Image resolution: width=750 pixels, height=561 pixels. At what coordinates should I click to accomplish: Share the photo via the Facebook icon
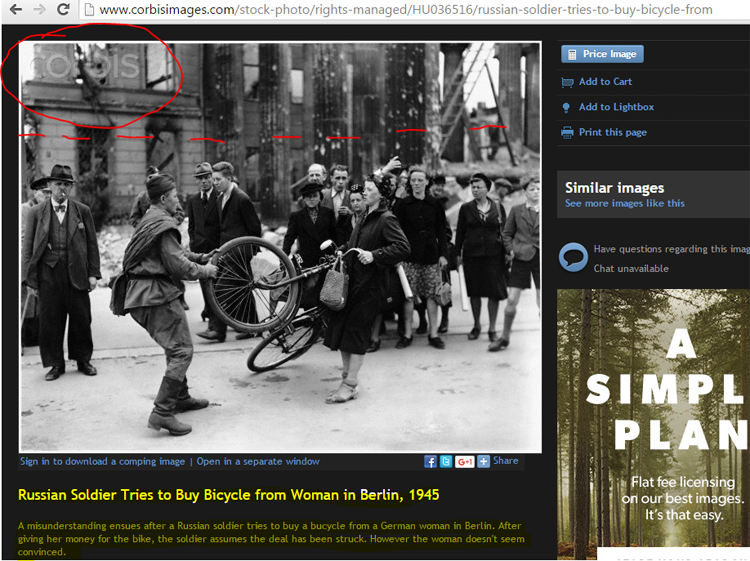(431, 461)
